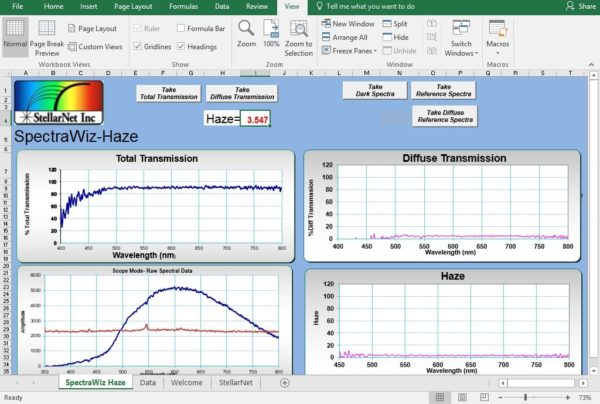Switch to the Welcome sheet tab
Screen dimensions: 600x404
pyautogui.click(x=187, y=383)
